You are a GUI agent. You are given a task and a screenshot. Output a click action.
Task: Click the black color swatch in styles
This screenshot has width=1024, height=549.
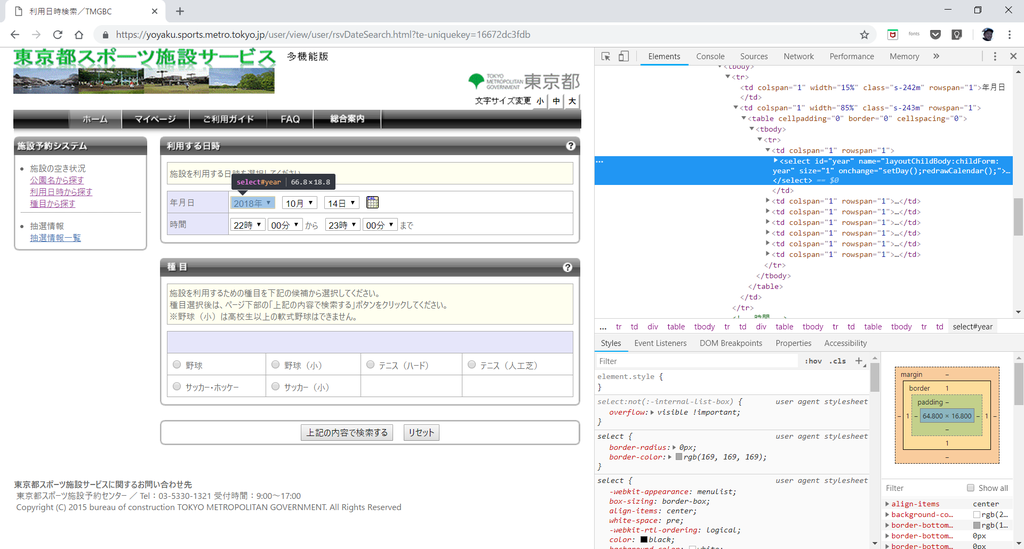click(x=643, y=540)
